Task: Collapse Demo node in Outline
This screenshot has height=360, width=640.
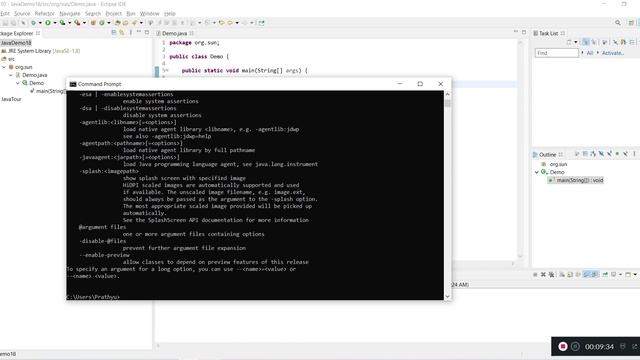Action: pos(537,172)
